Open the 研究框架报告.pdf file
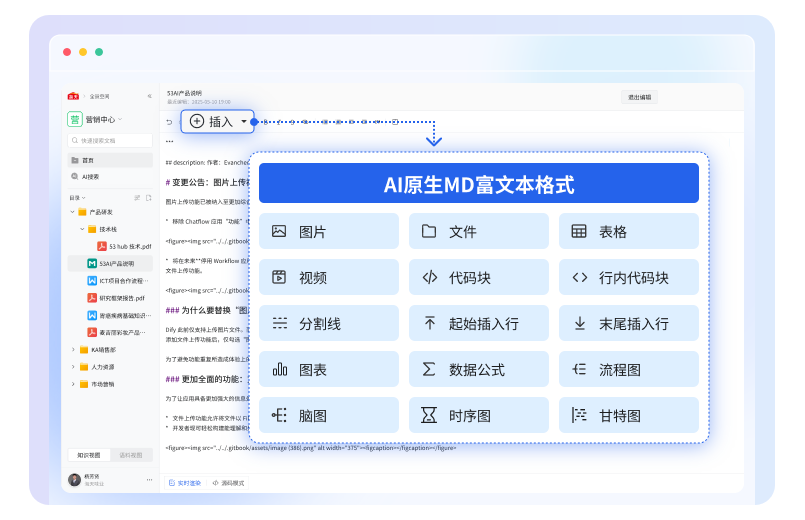This screenshot has width=805, height=520. point(117,298)
